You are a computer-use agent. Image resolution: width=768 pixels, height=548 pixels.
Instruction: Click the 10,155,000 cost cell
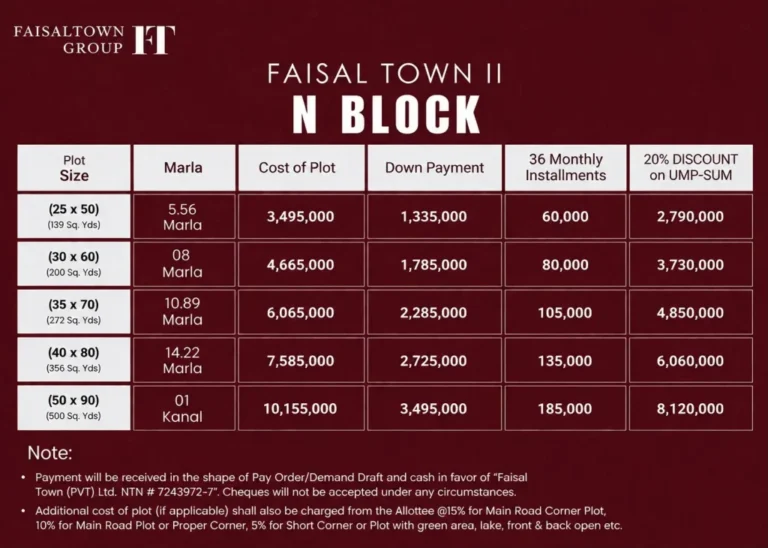point(301,408)
